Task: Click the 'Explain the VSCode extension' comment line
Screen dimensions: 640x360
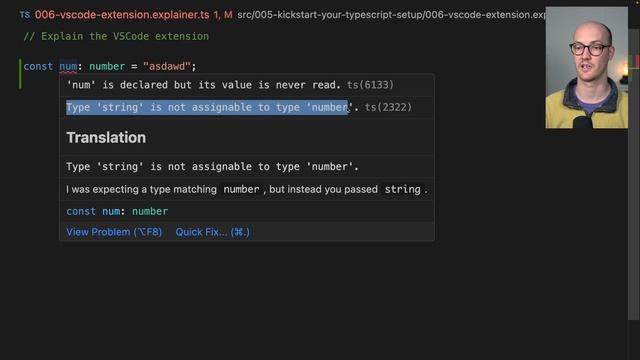Action: tap(116, 36)
